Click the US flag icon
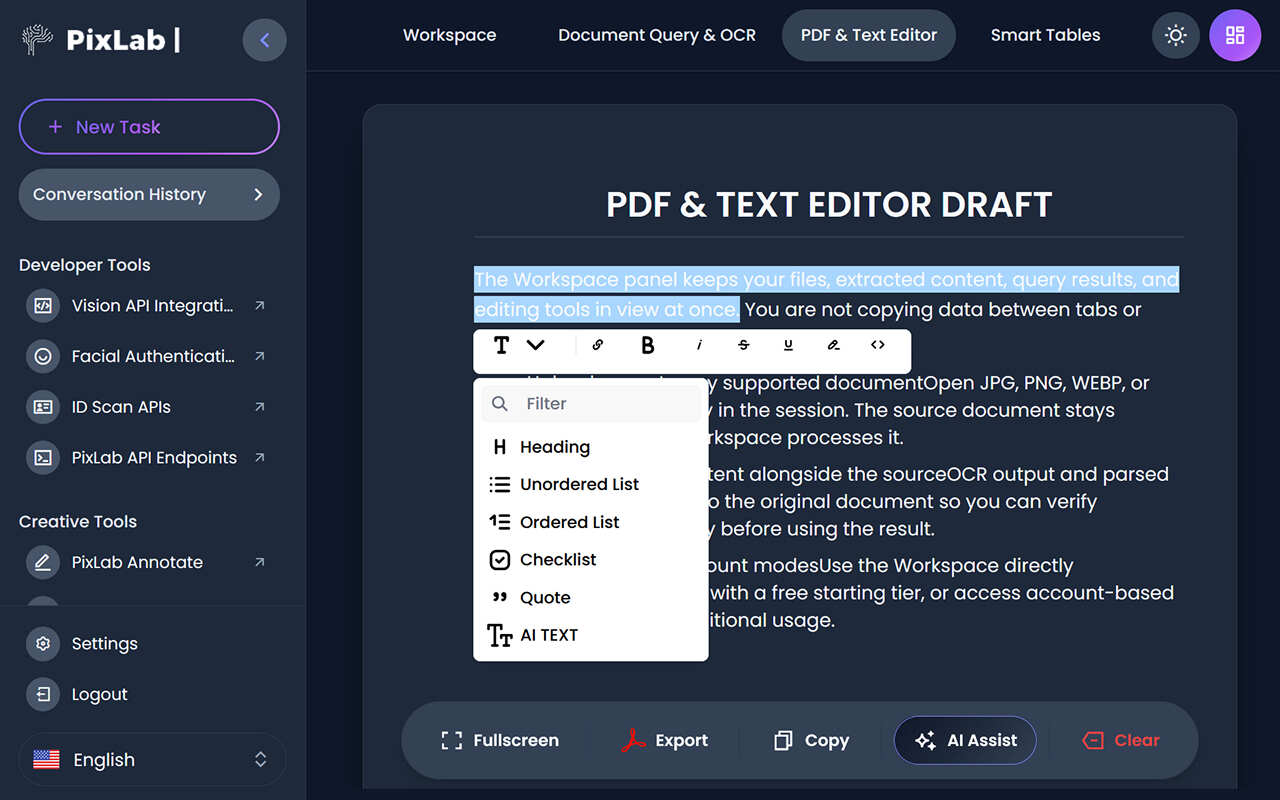 [x=46, y=760]
